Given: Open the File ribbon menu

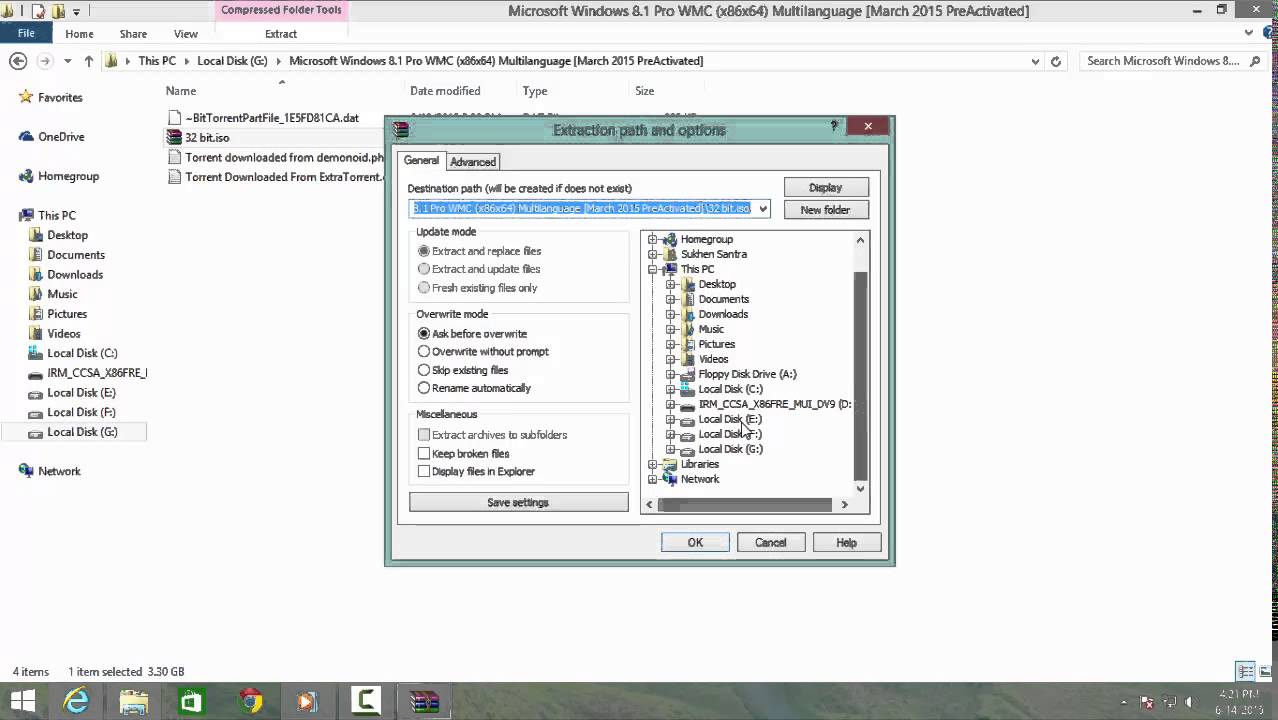Looking at the screenshot, I should (x=26, y=33).
